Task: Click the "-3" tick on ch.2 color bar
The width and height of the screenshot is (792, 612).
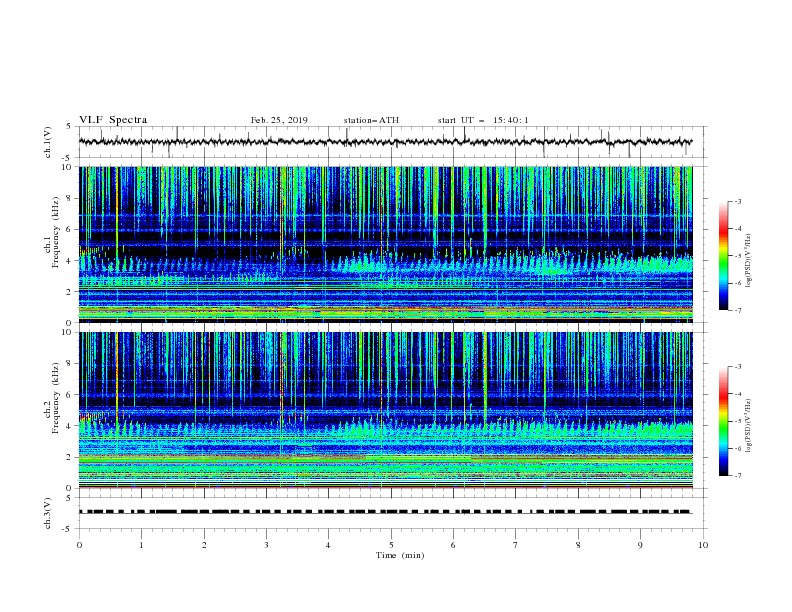Action: [737, 367]
